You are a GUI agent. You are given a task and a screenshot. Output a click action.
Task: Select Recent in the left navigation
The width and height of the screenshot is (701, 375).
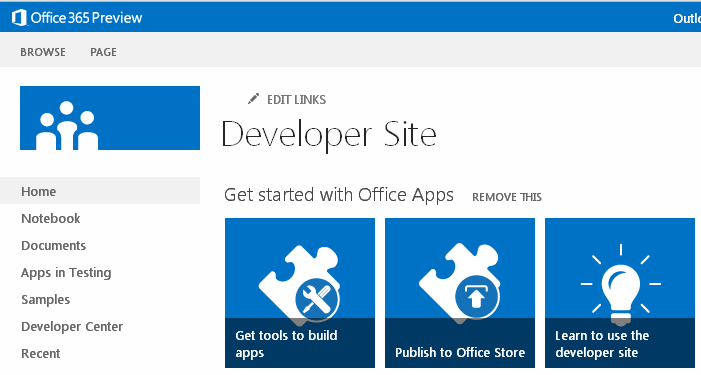click(41, 354)
